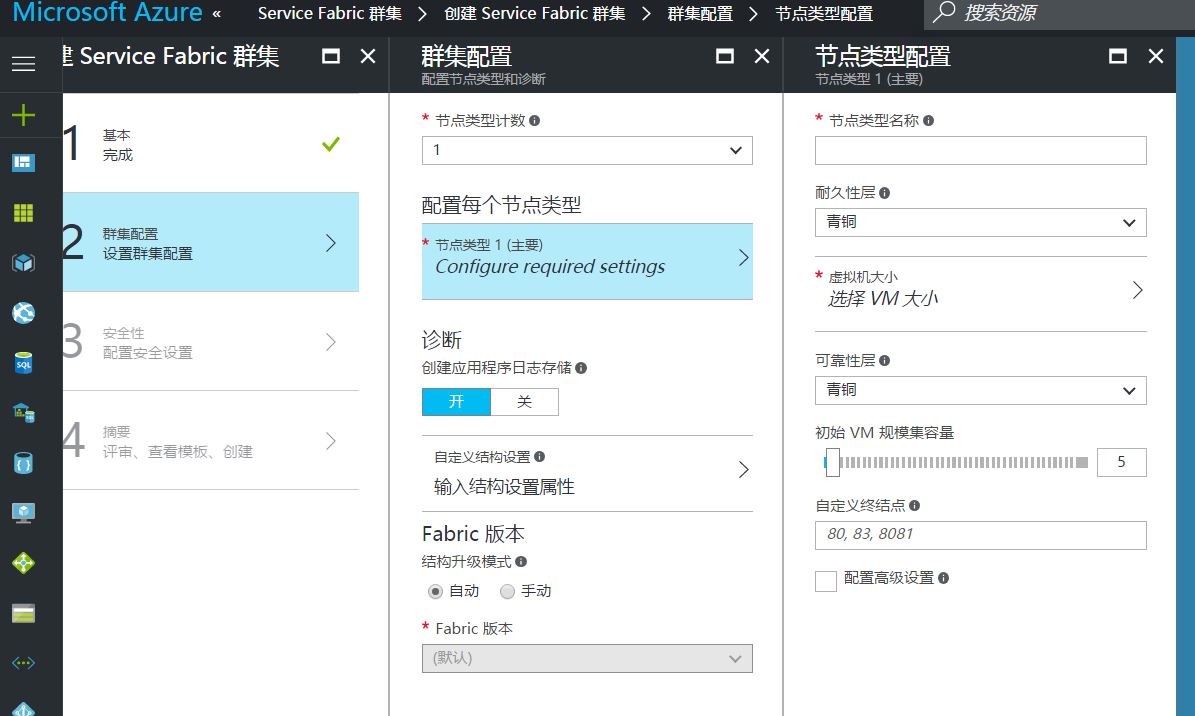Click the green plus New resource icon
This screenshot has height=716, width=1195.
pos(24,115)
